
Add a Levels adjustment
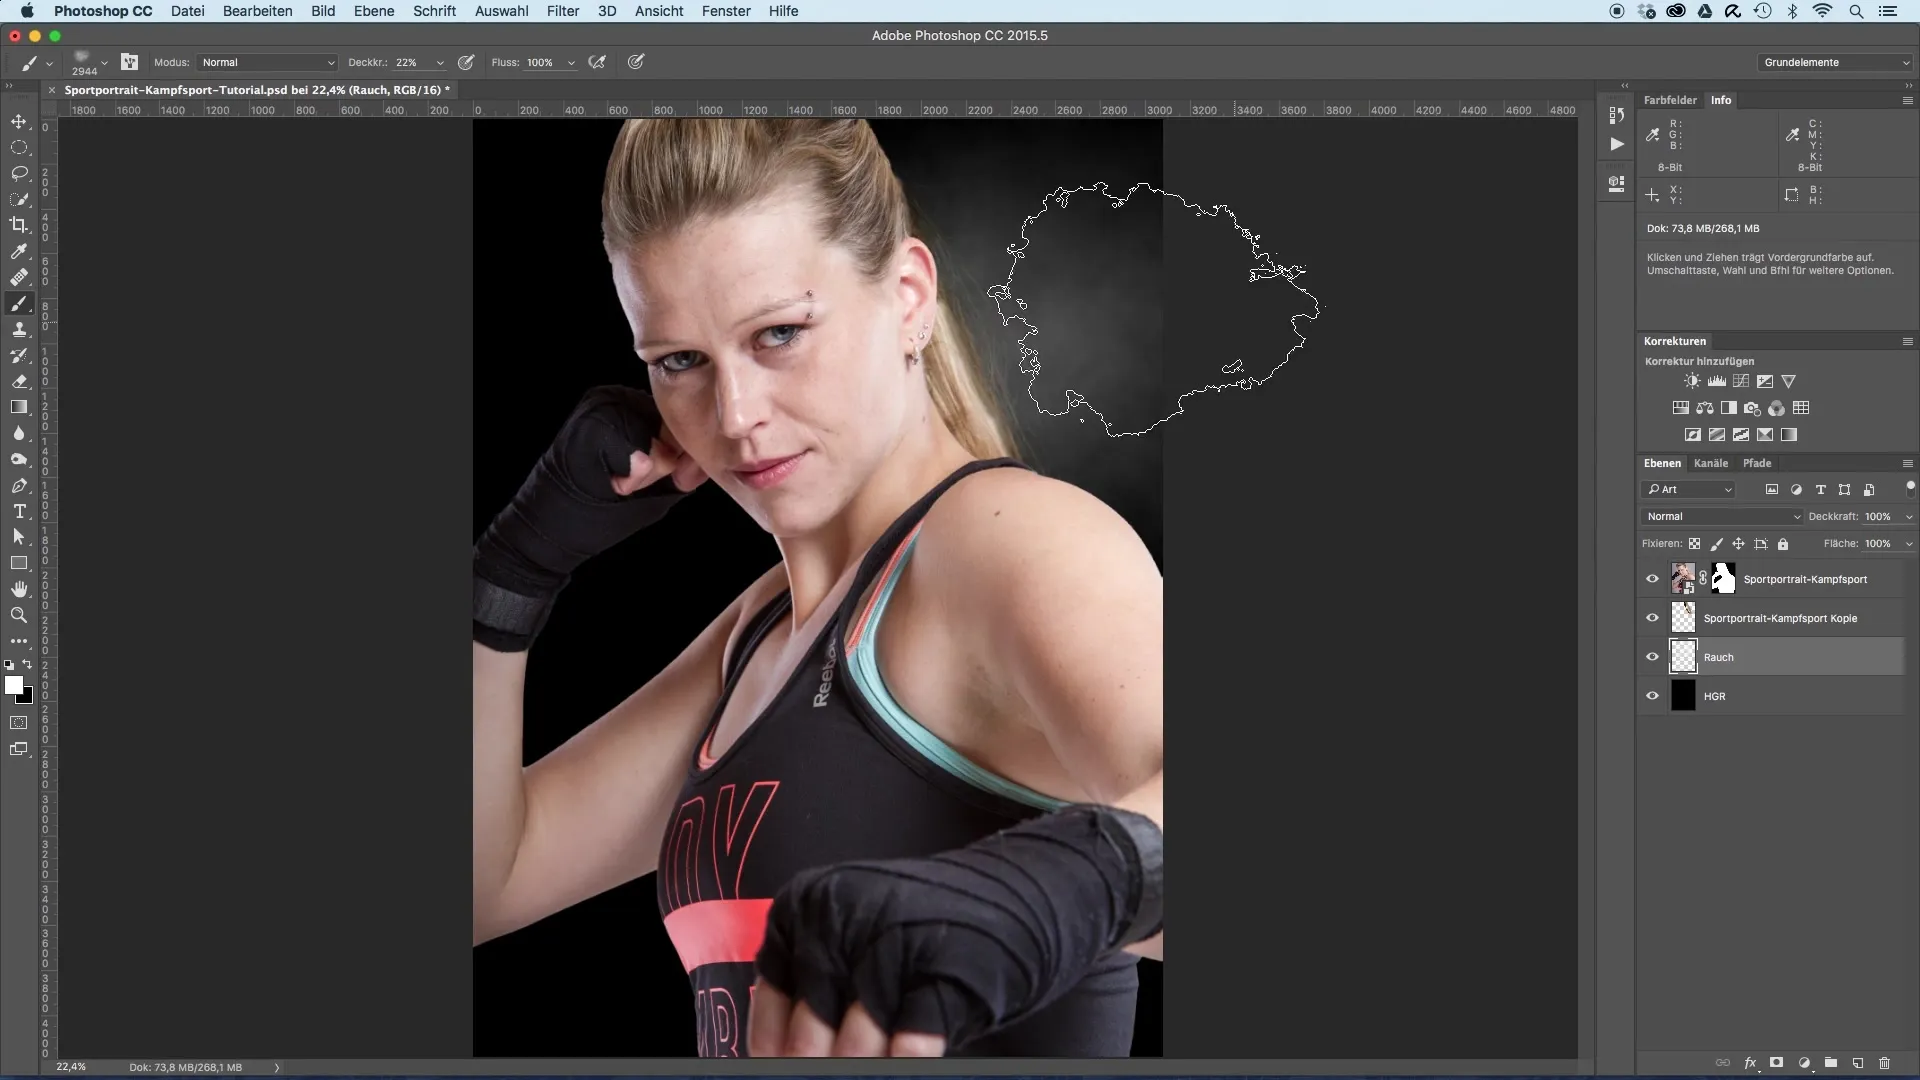[x=1716, y=381]
